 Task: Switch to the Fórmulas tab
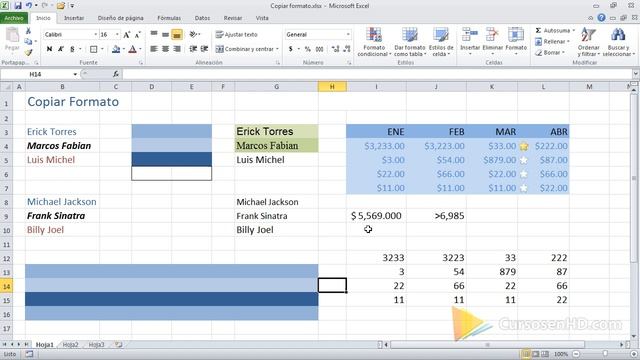(x=169, y=18)
